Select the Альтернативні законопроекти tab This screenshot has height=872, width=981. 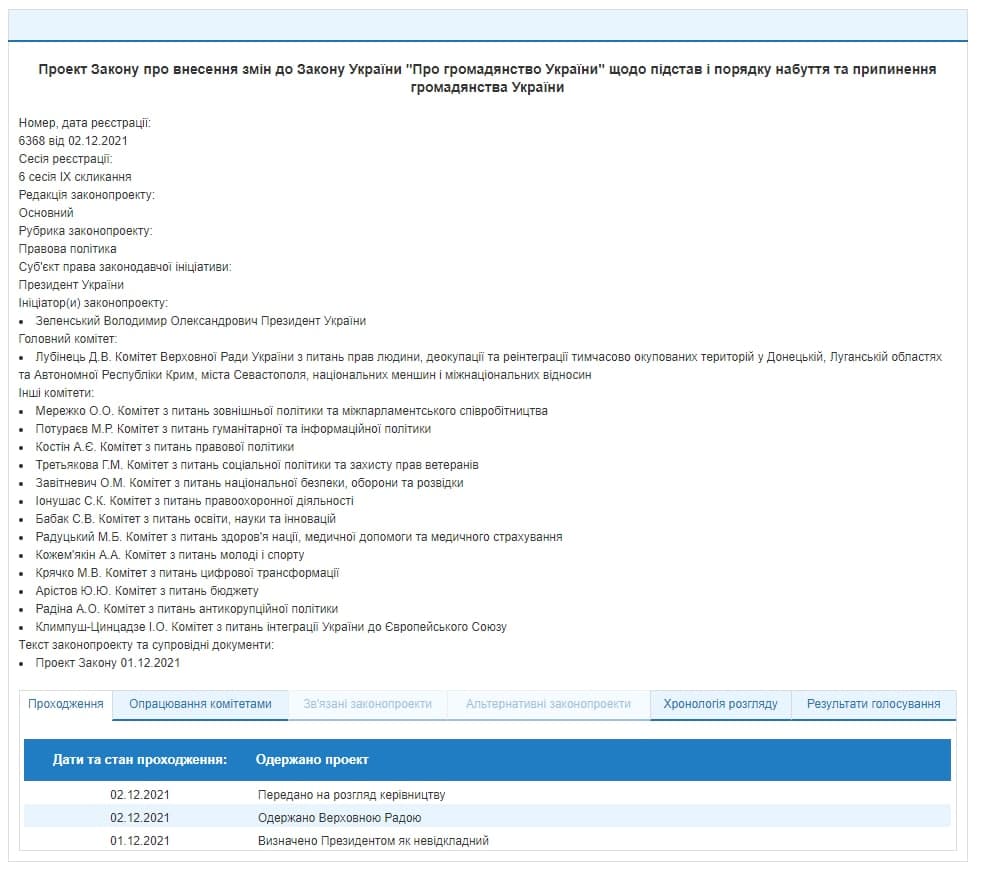click(548, 704)
